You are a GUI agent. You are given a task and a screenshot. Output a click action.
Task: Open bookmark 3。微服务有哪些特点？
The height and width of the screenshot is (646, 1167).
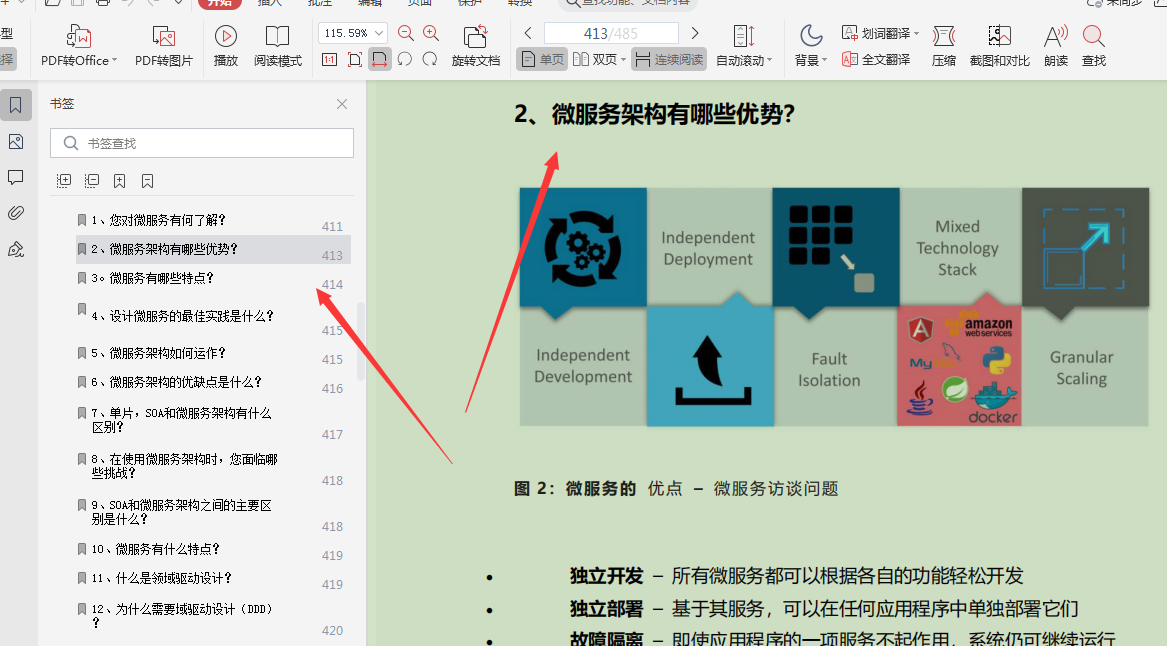click(x=153, y=278)
